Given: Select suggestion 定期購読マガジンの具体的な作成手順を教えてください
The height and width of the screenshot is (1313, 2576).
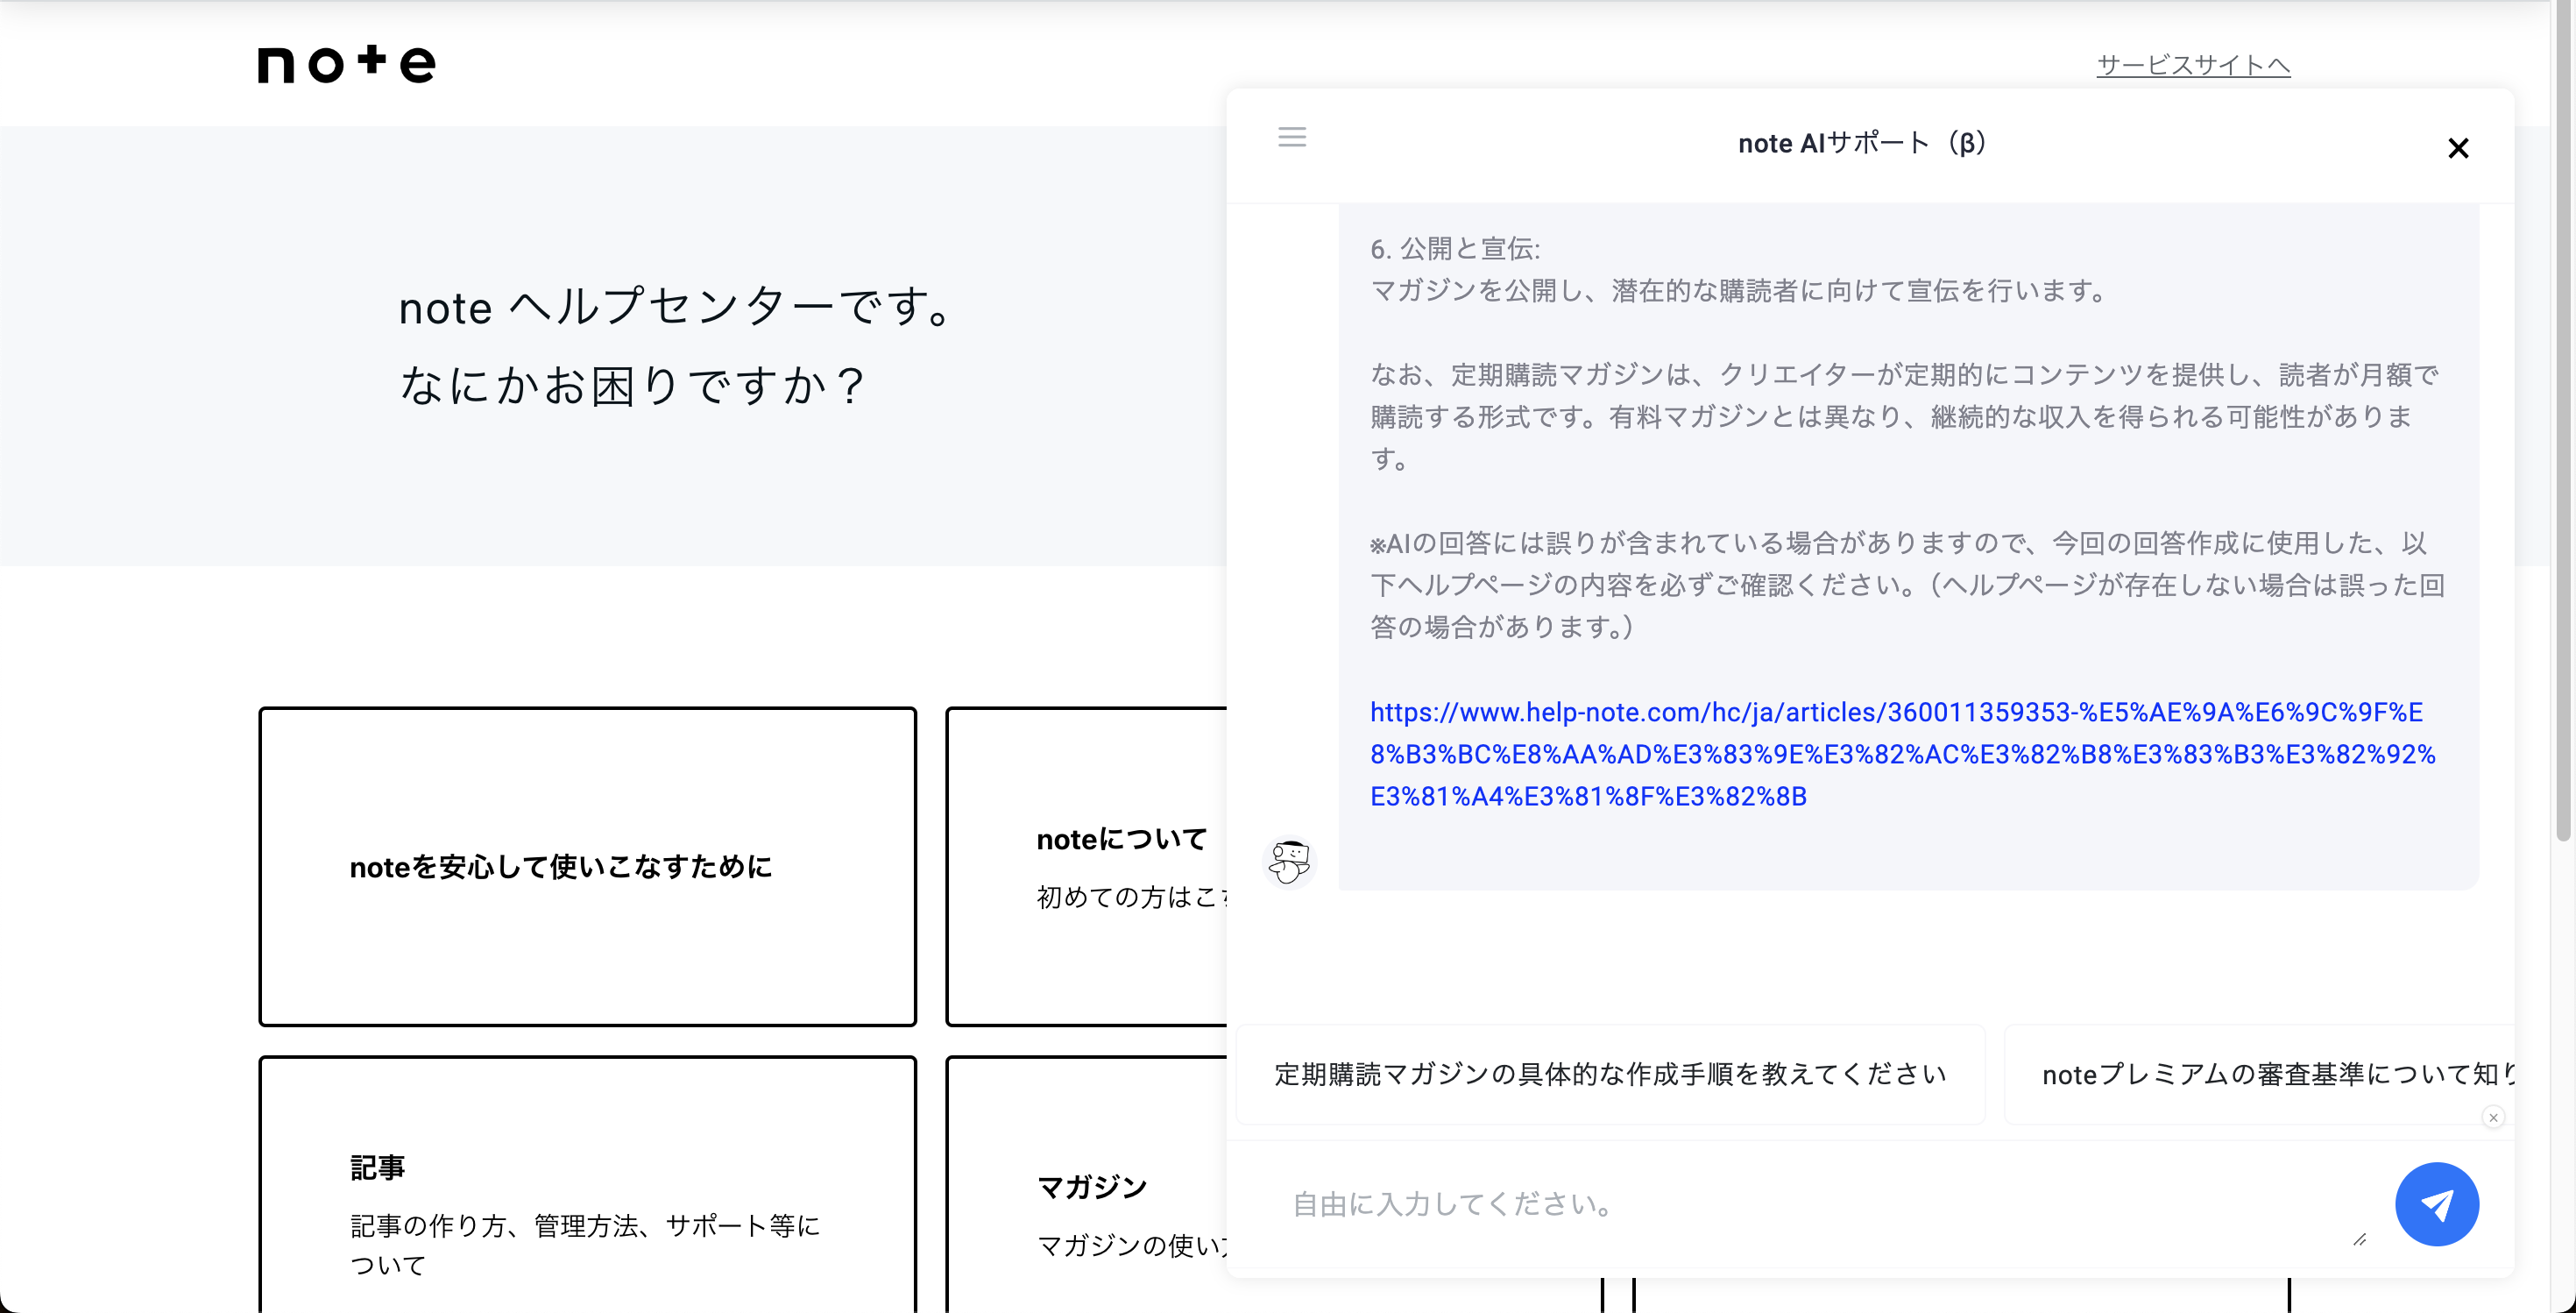Looking at the screenshot, I should click(x=1610, y=1074).
